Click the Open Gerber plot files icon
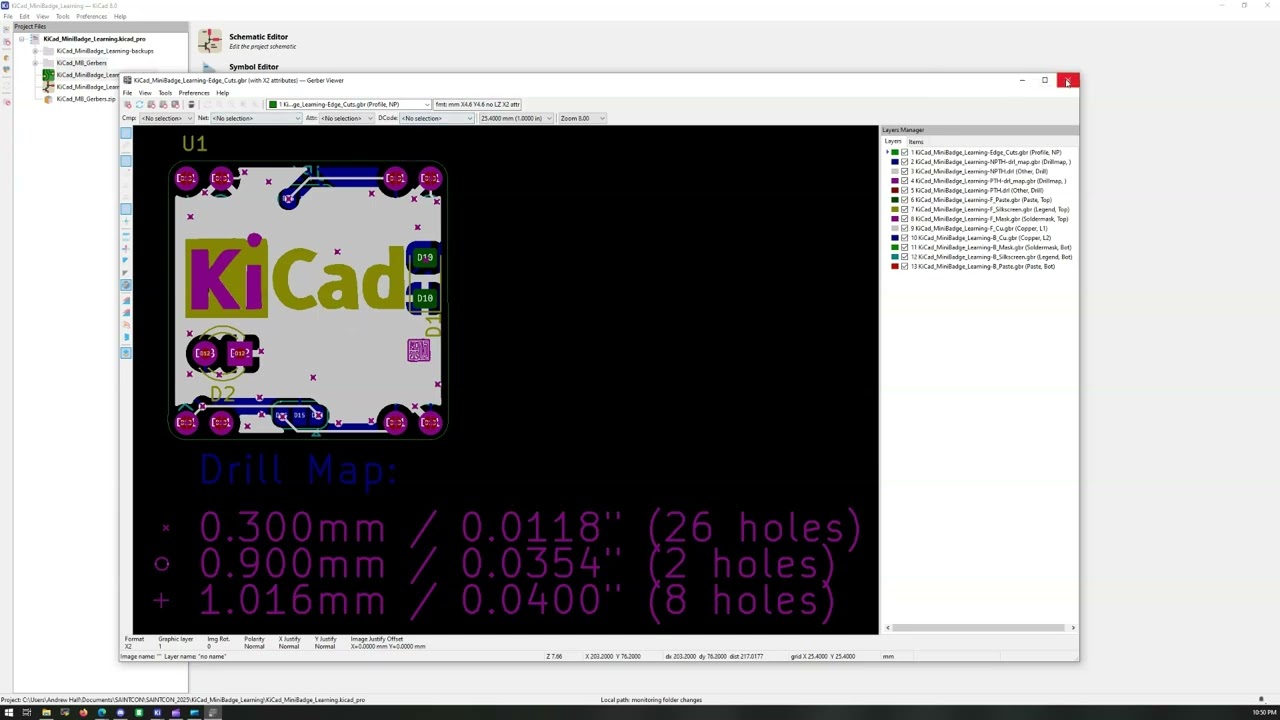 151,104
